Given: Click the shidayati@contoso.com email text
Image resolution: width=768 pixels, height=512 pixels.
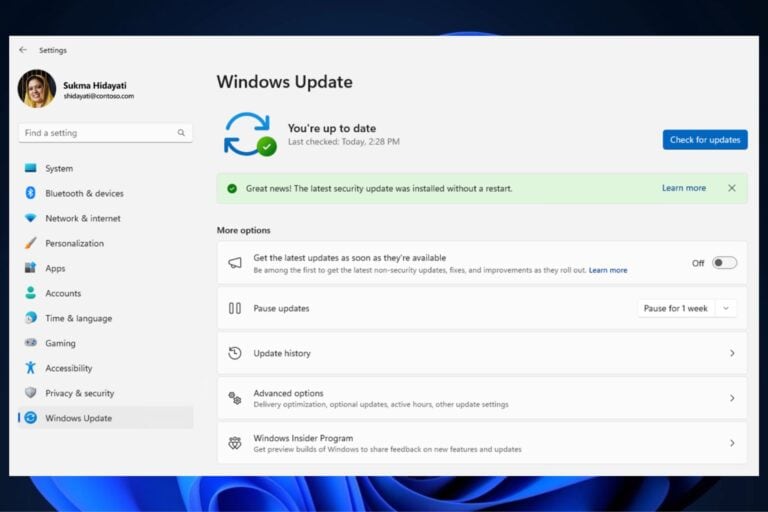Looking at the screenshot, I should [x=98, y=96].
